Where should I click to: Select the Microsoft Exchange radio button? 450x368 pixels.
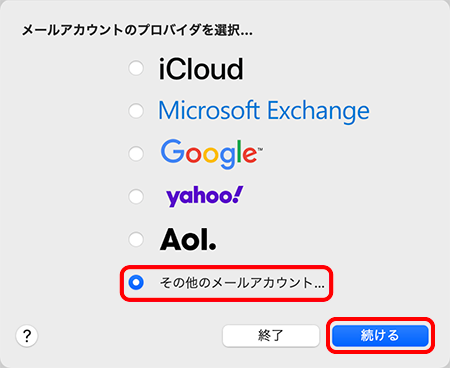[136, 111]
